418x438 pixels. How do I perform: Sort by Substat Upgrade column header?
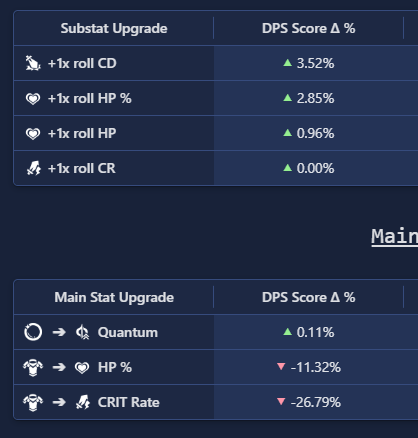pyautogui.click(x=114, y=28)
